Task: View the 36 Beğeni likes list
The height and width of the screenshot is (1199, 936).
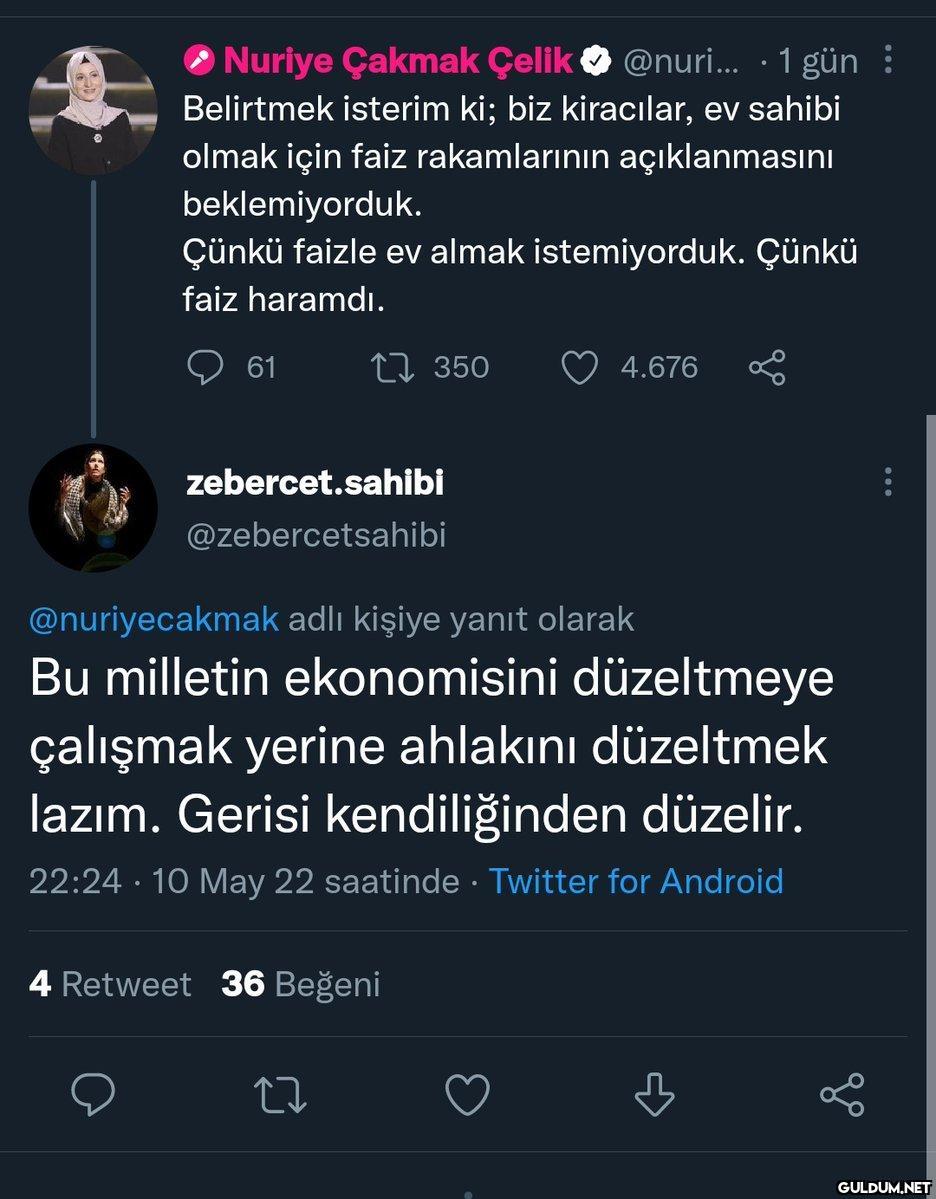Action: [x=301, y=984]
